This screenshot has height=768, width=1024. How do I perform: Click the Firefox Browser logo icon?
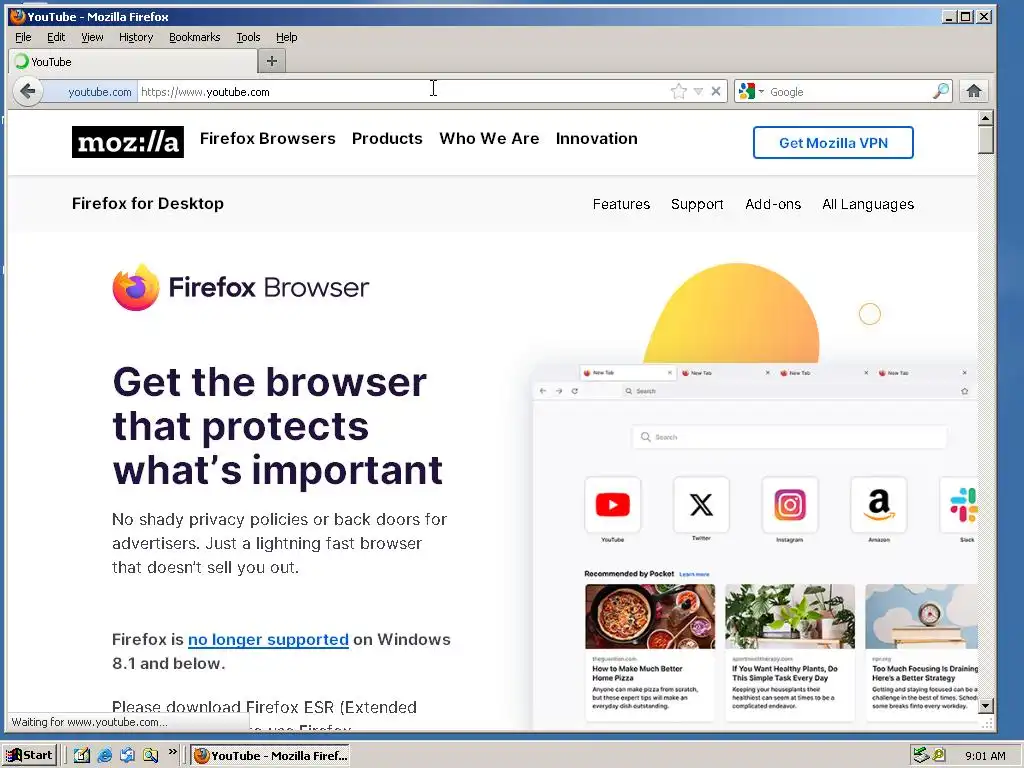(136, 287)
